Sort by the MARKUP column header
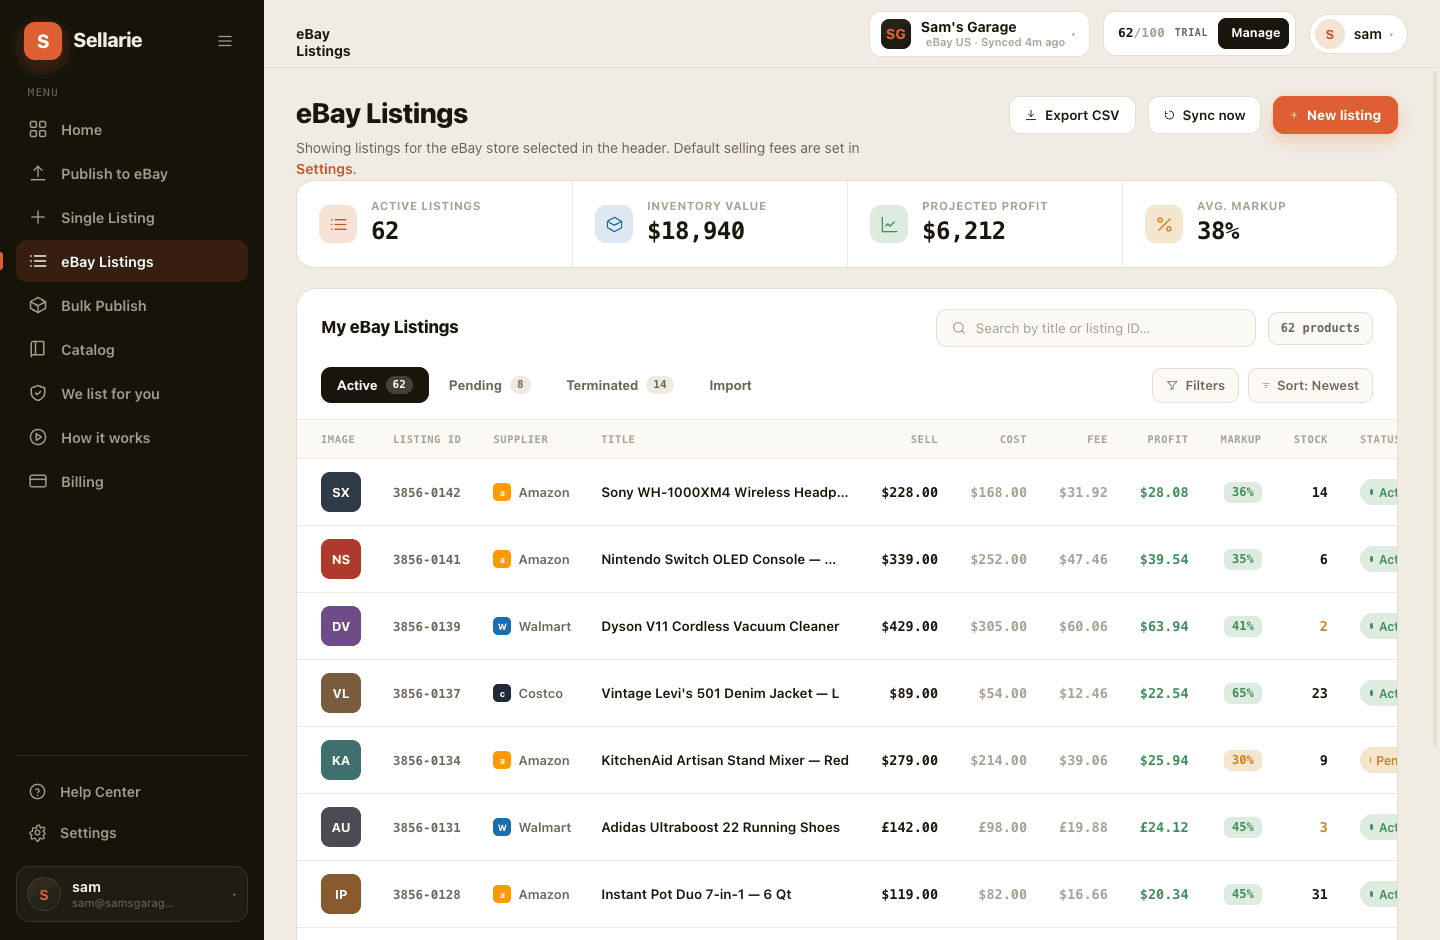Image resolution: width=1440 pixels, height=940 pixels. (1240, 439)
